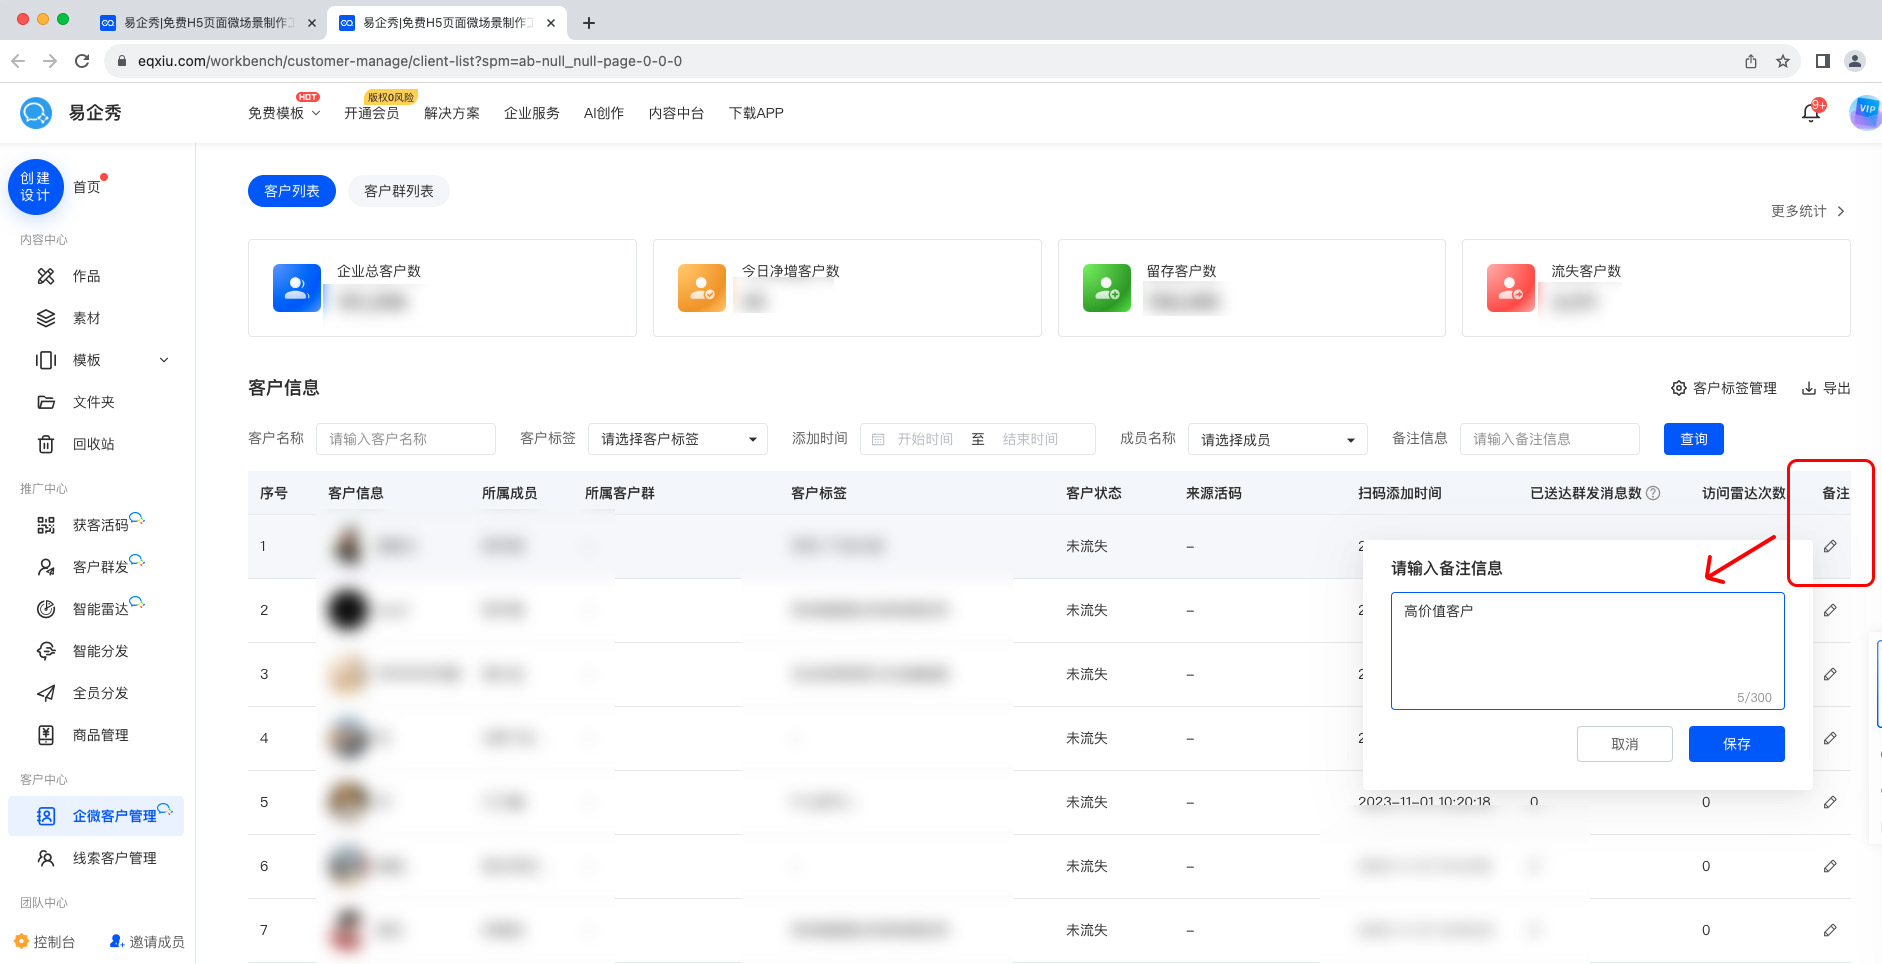Click the 开始时间 start date field
This screenshot has height=964, width=1882.
point(924,439)
